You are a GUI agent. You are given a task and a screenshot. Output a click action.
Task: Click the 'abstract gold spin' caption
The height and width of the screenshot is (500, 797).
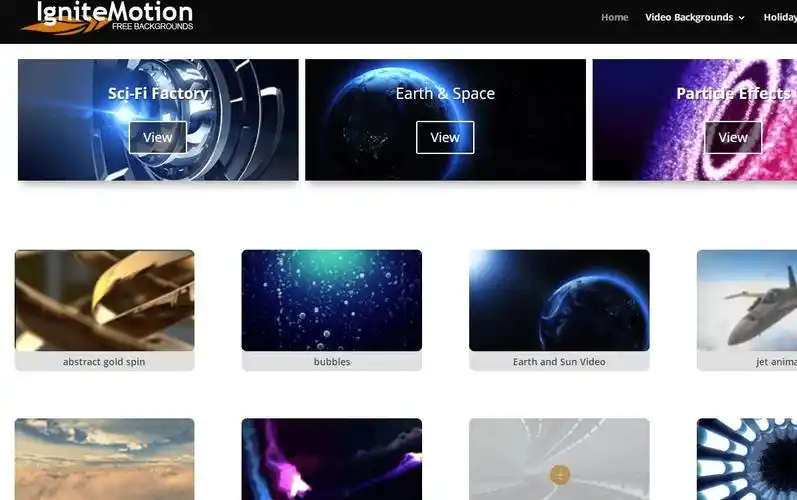click(104, 362)
